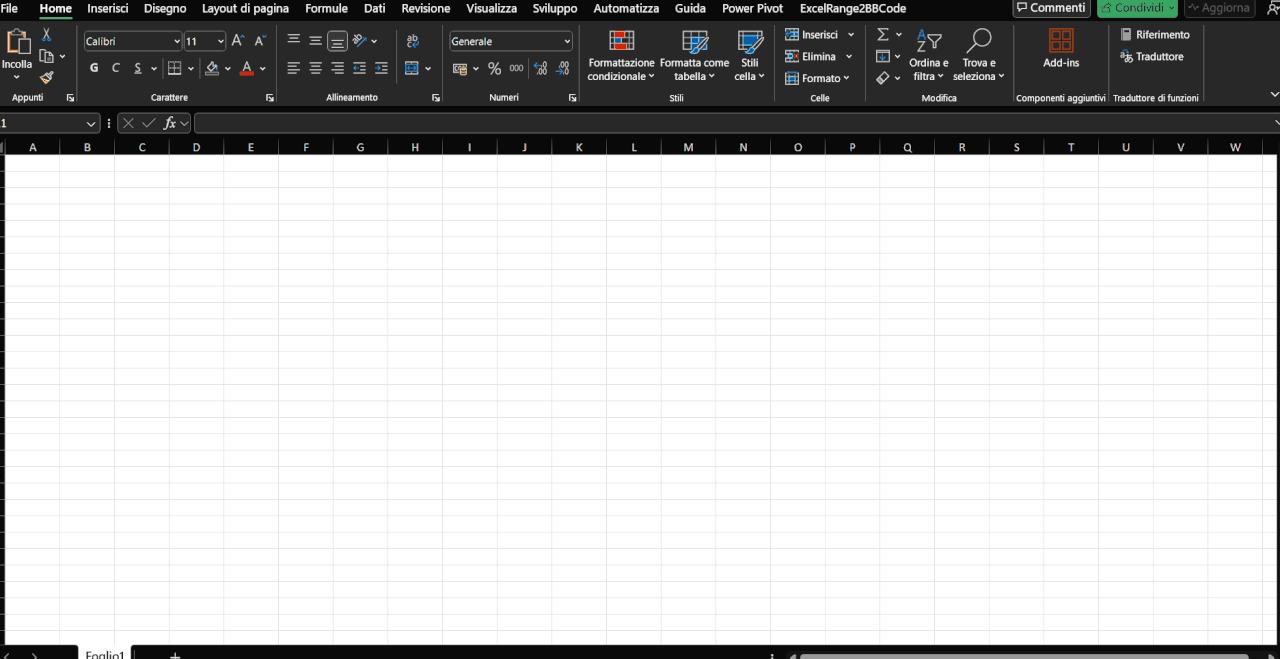This screenshot has height=659, width=1280.
Task: Expand the Name Box dropdown arrow
Action: (91, 123)
